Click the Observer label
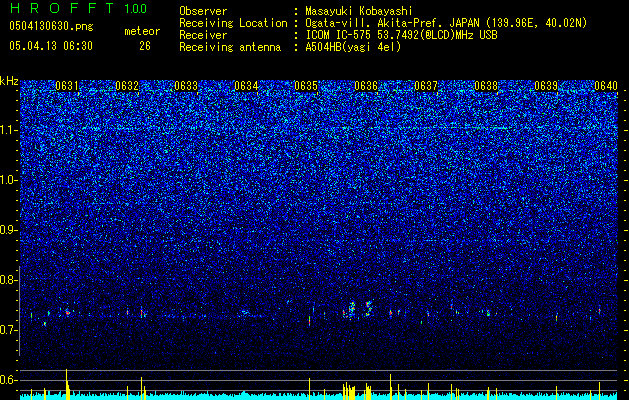Viewport: 629px width, 400px height. (x=203, y=11)
